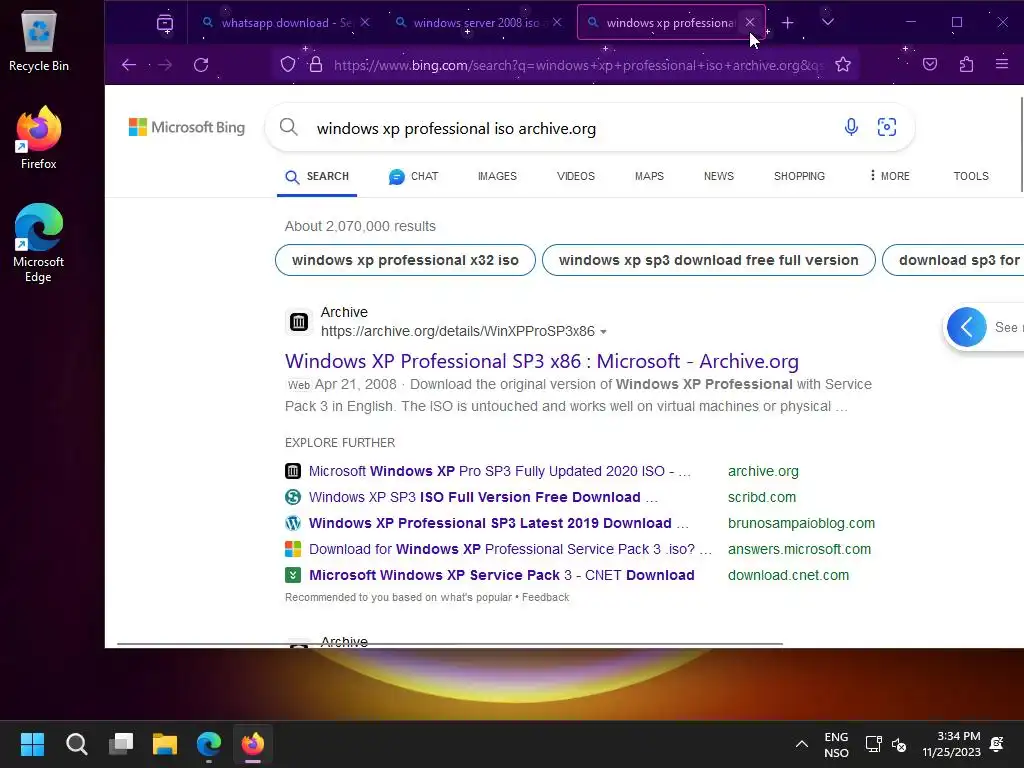Screen dimensions: 1024x768
Task: Click the Feedback link
Action: pos(545,598)
